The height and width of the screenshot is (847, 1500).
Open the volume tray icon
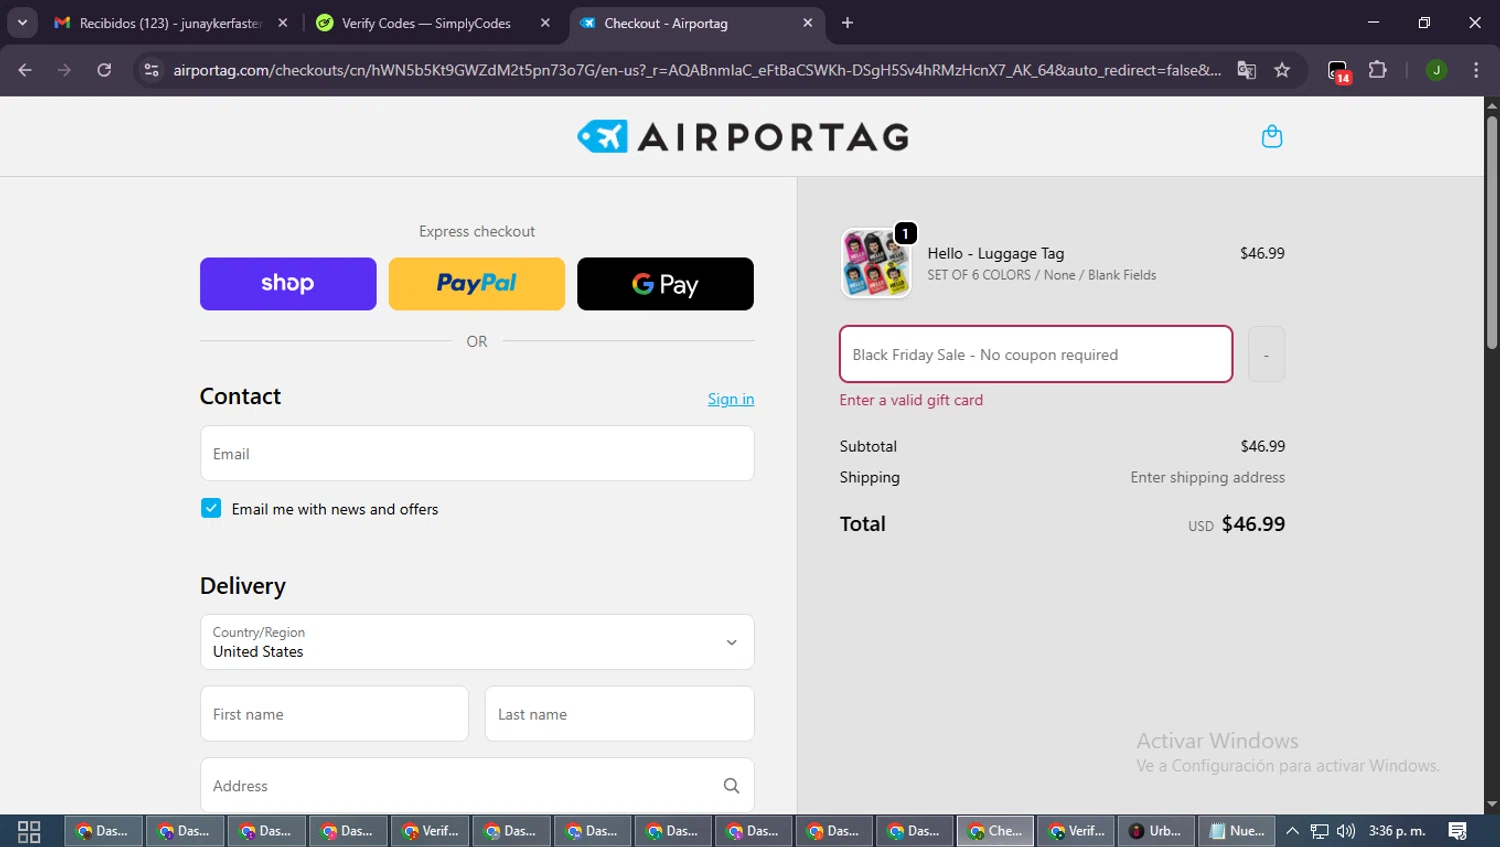[1346, 831]
